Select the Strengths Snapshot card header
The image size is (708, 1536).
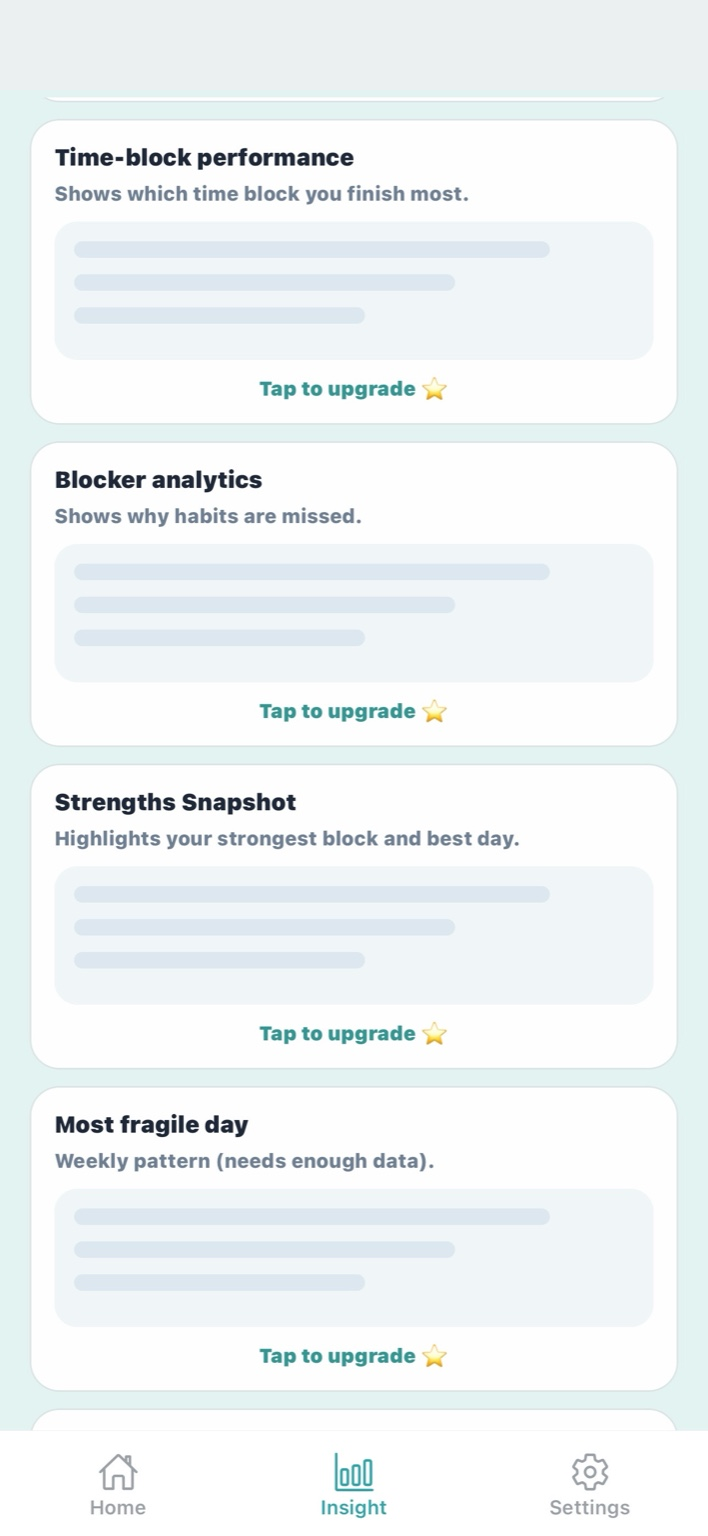(x=175, y=802)
